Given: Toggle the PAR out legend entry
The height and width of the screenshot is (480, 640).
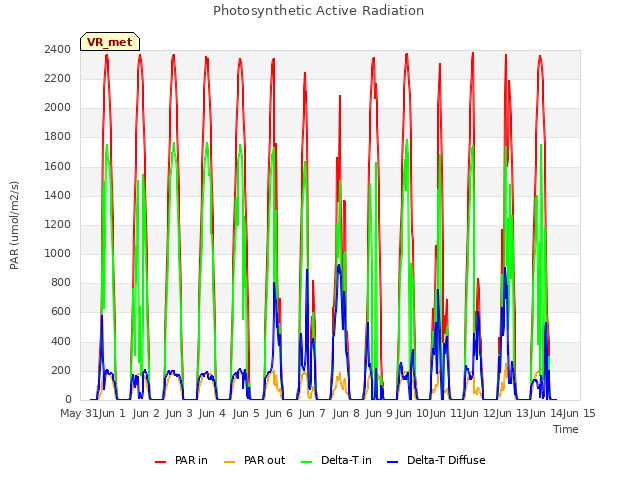Looking at the screenshot, I should [255, 460].
